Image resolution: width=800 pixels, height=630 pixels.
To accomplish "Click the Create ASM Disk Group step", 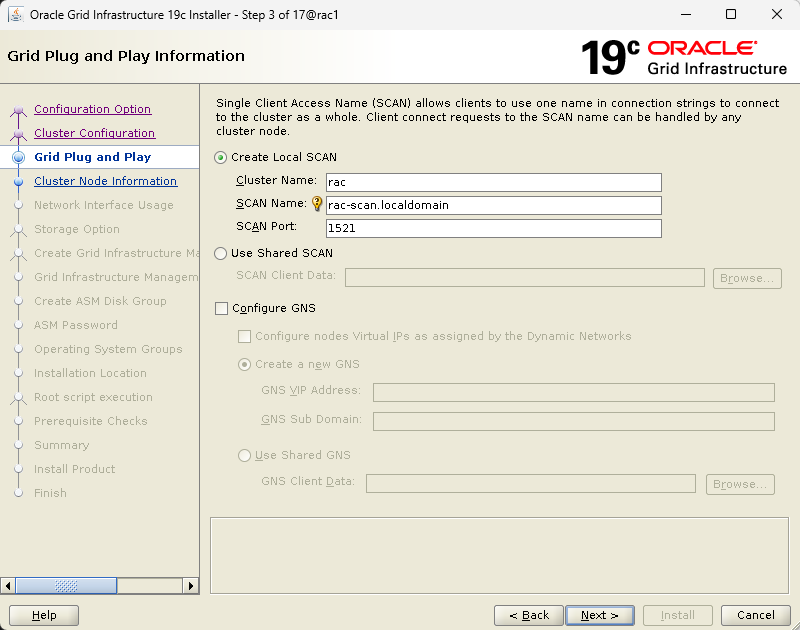I will tap(100, 301).
